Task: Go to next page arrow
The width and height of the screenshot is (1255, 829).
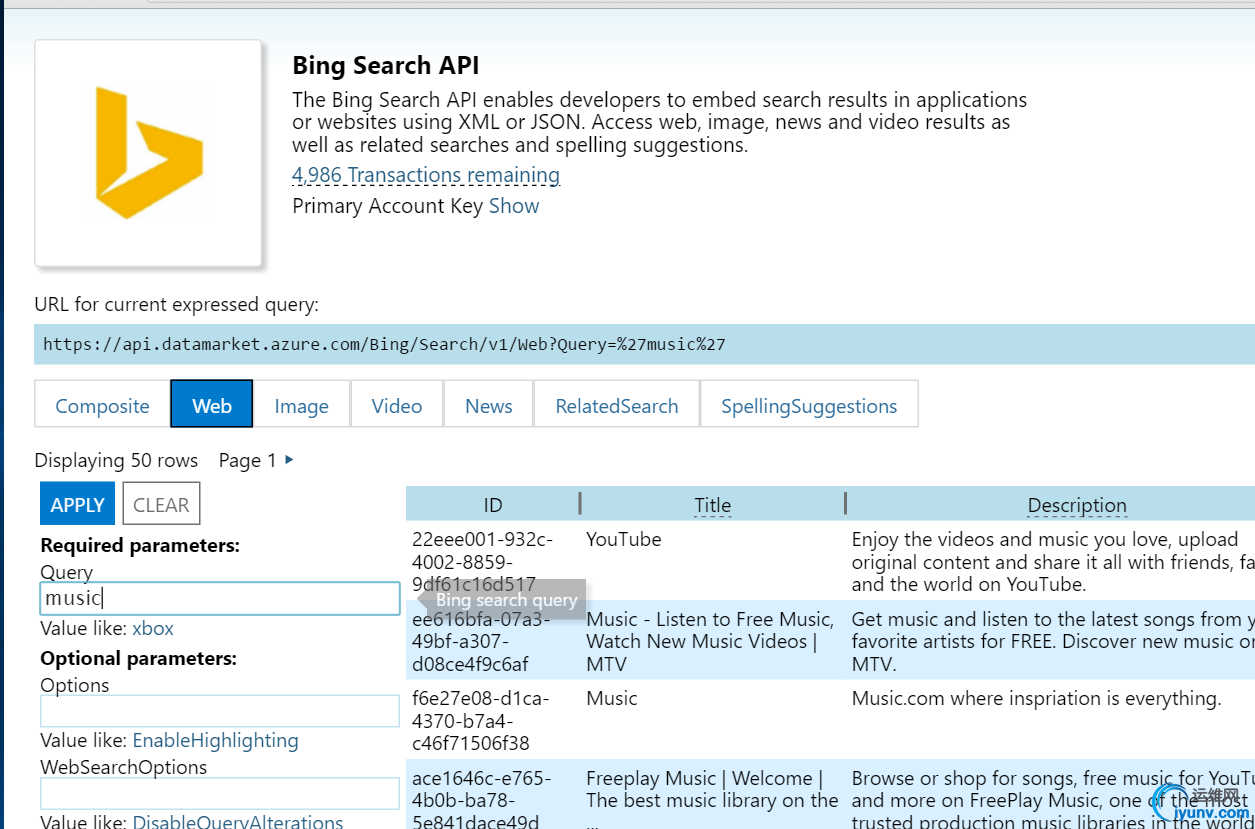Action: [x=290, y=460]
